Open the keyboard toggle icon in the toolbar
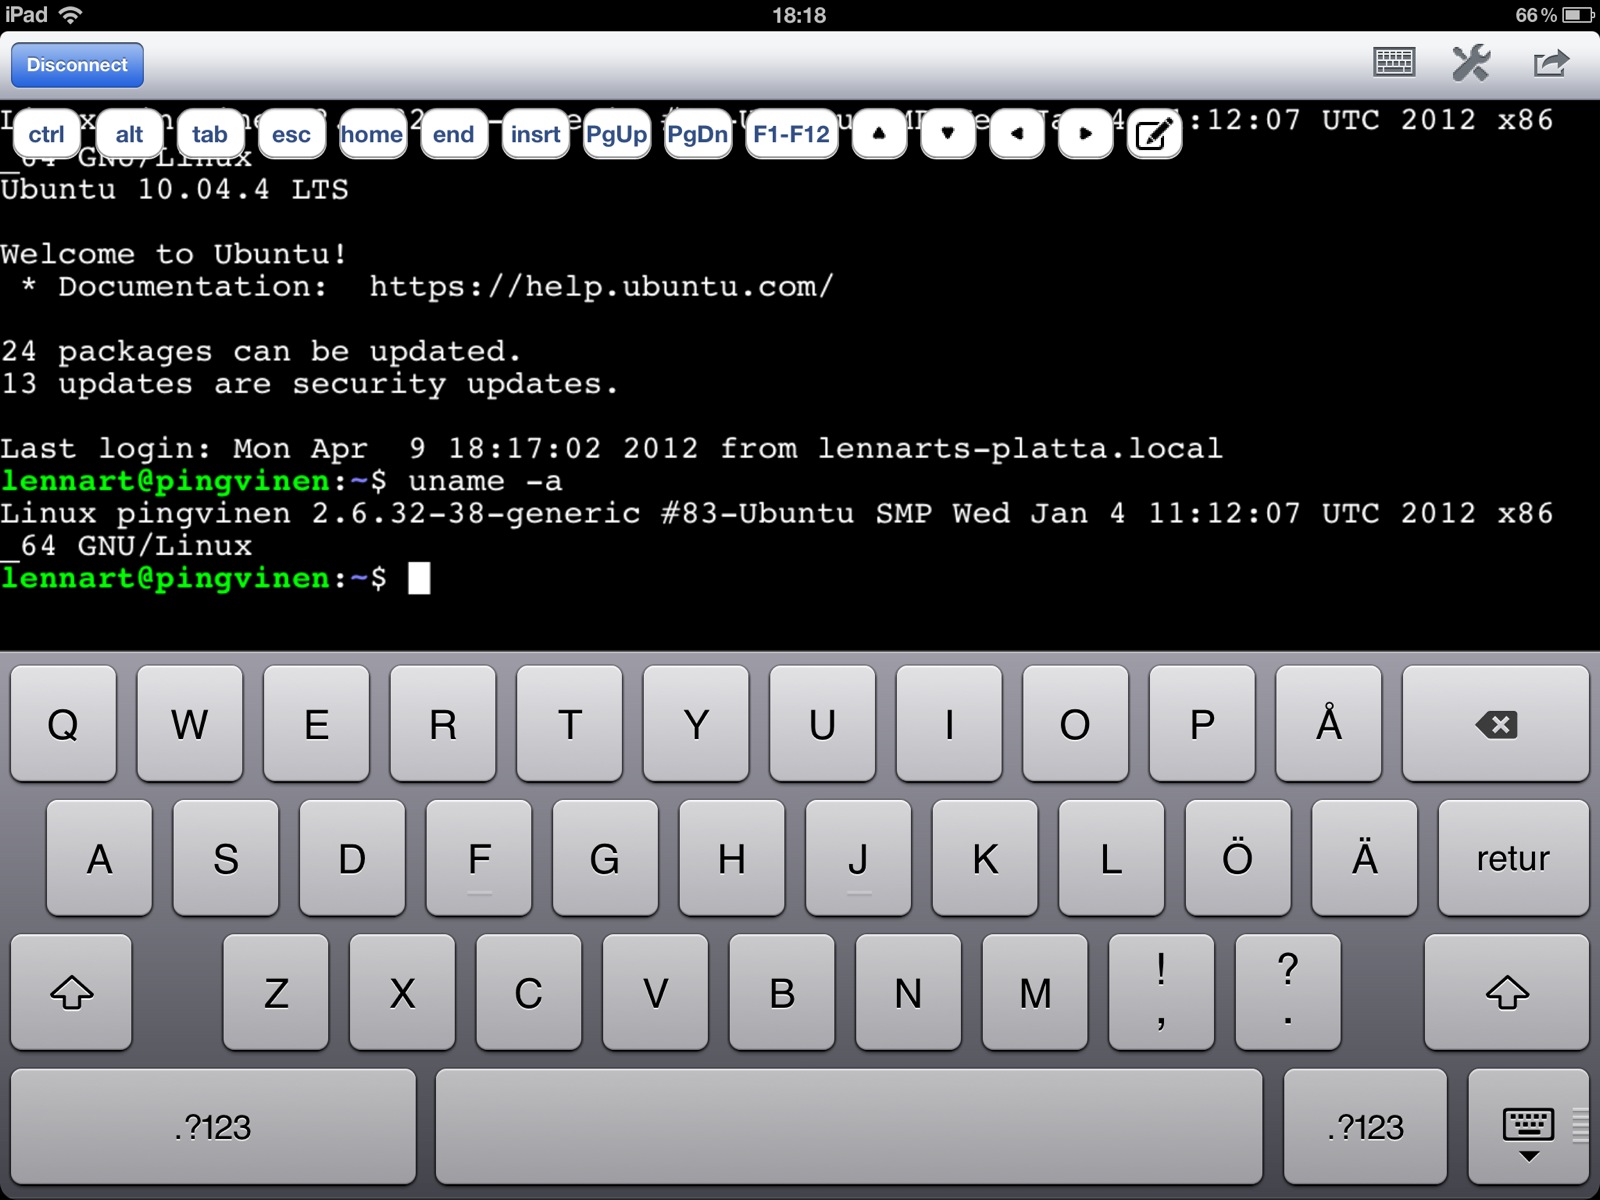1600x1200 pixels. 1393,63
